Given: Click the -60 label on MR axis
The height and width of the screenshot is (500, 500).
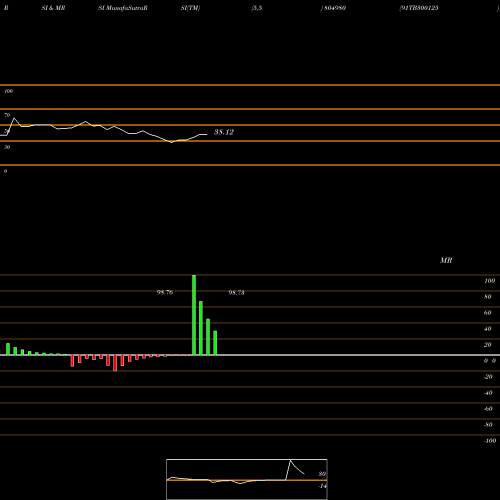Looking at the screenshot, I should [488, 409].
